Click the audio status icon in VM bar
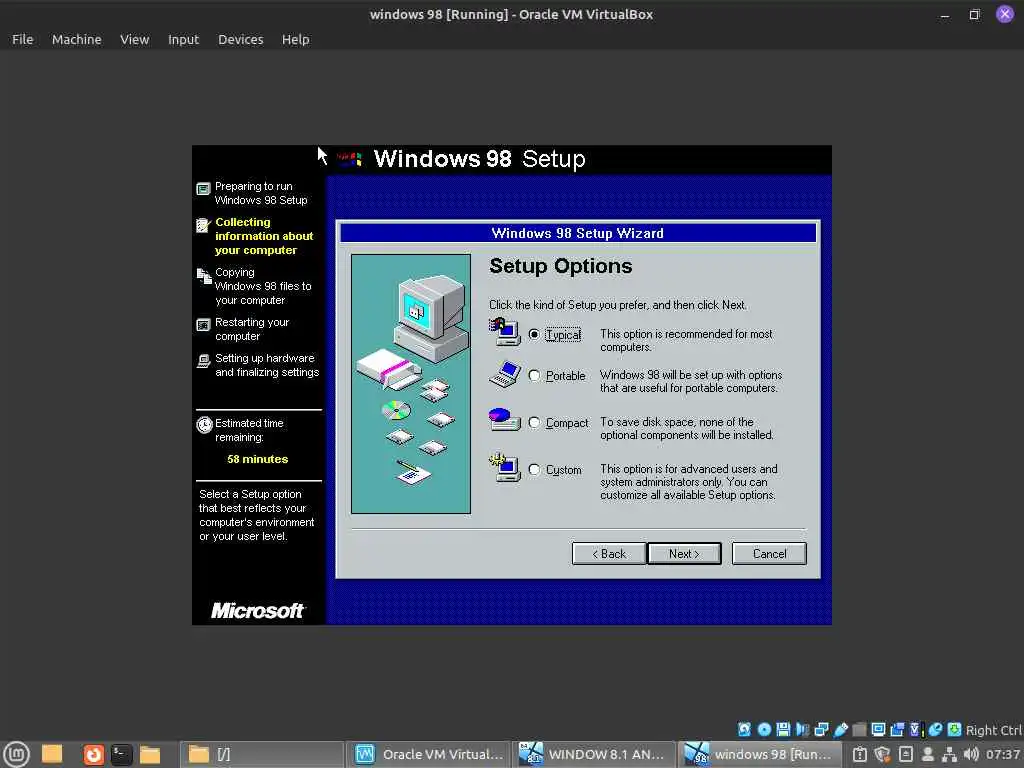 click(x=803, y=729)
